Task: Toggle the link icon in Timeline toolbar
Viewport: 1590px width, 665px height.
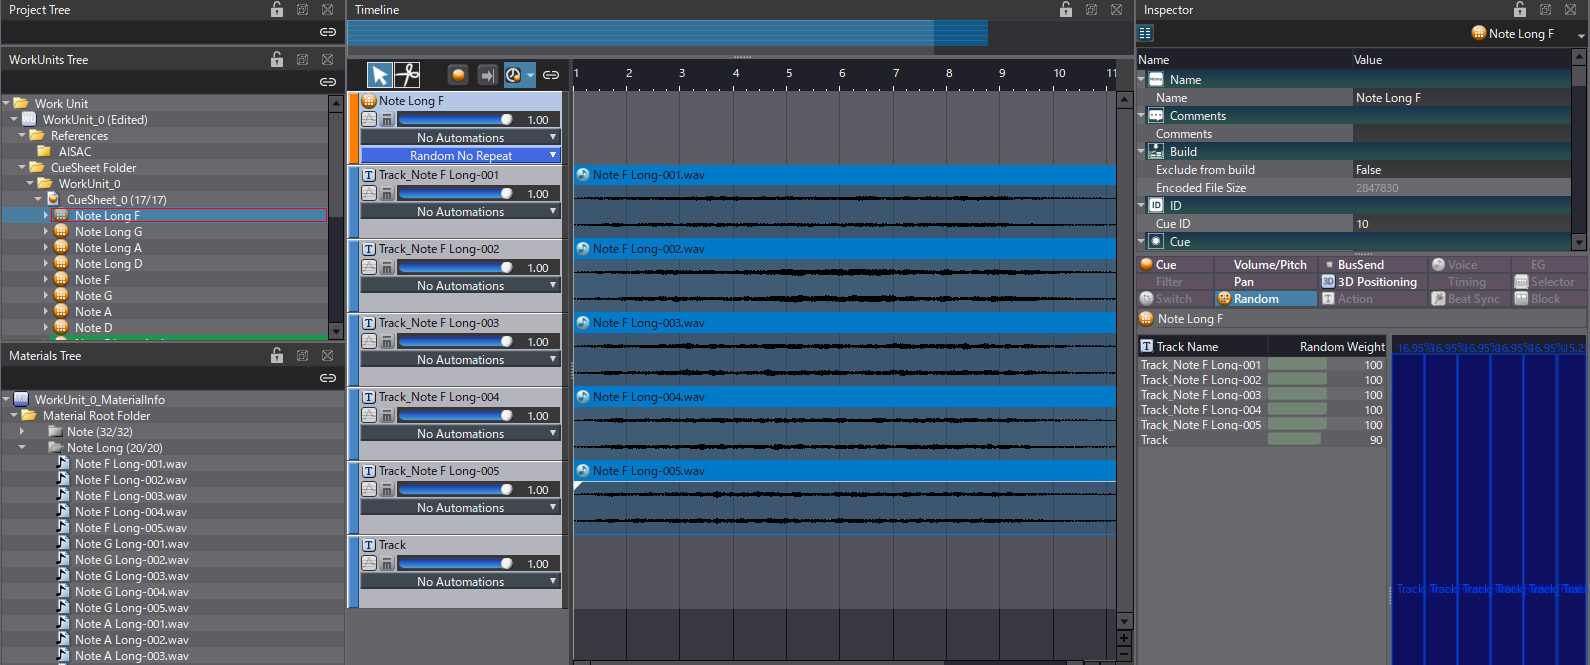Action: [551, 75]
